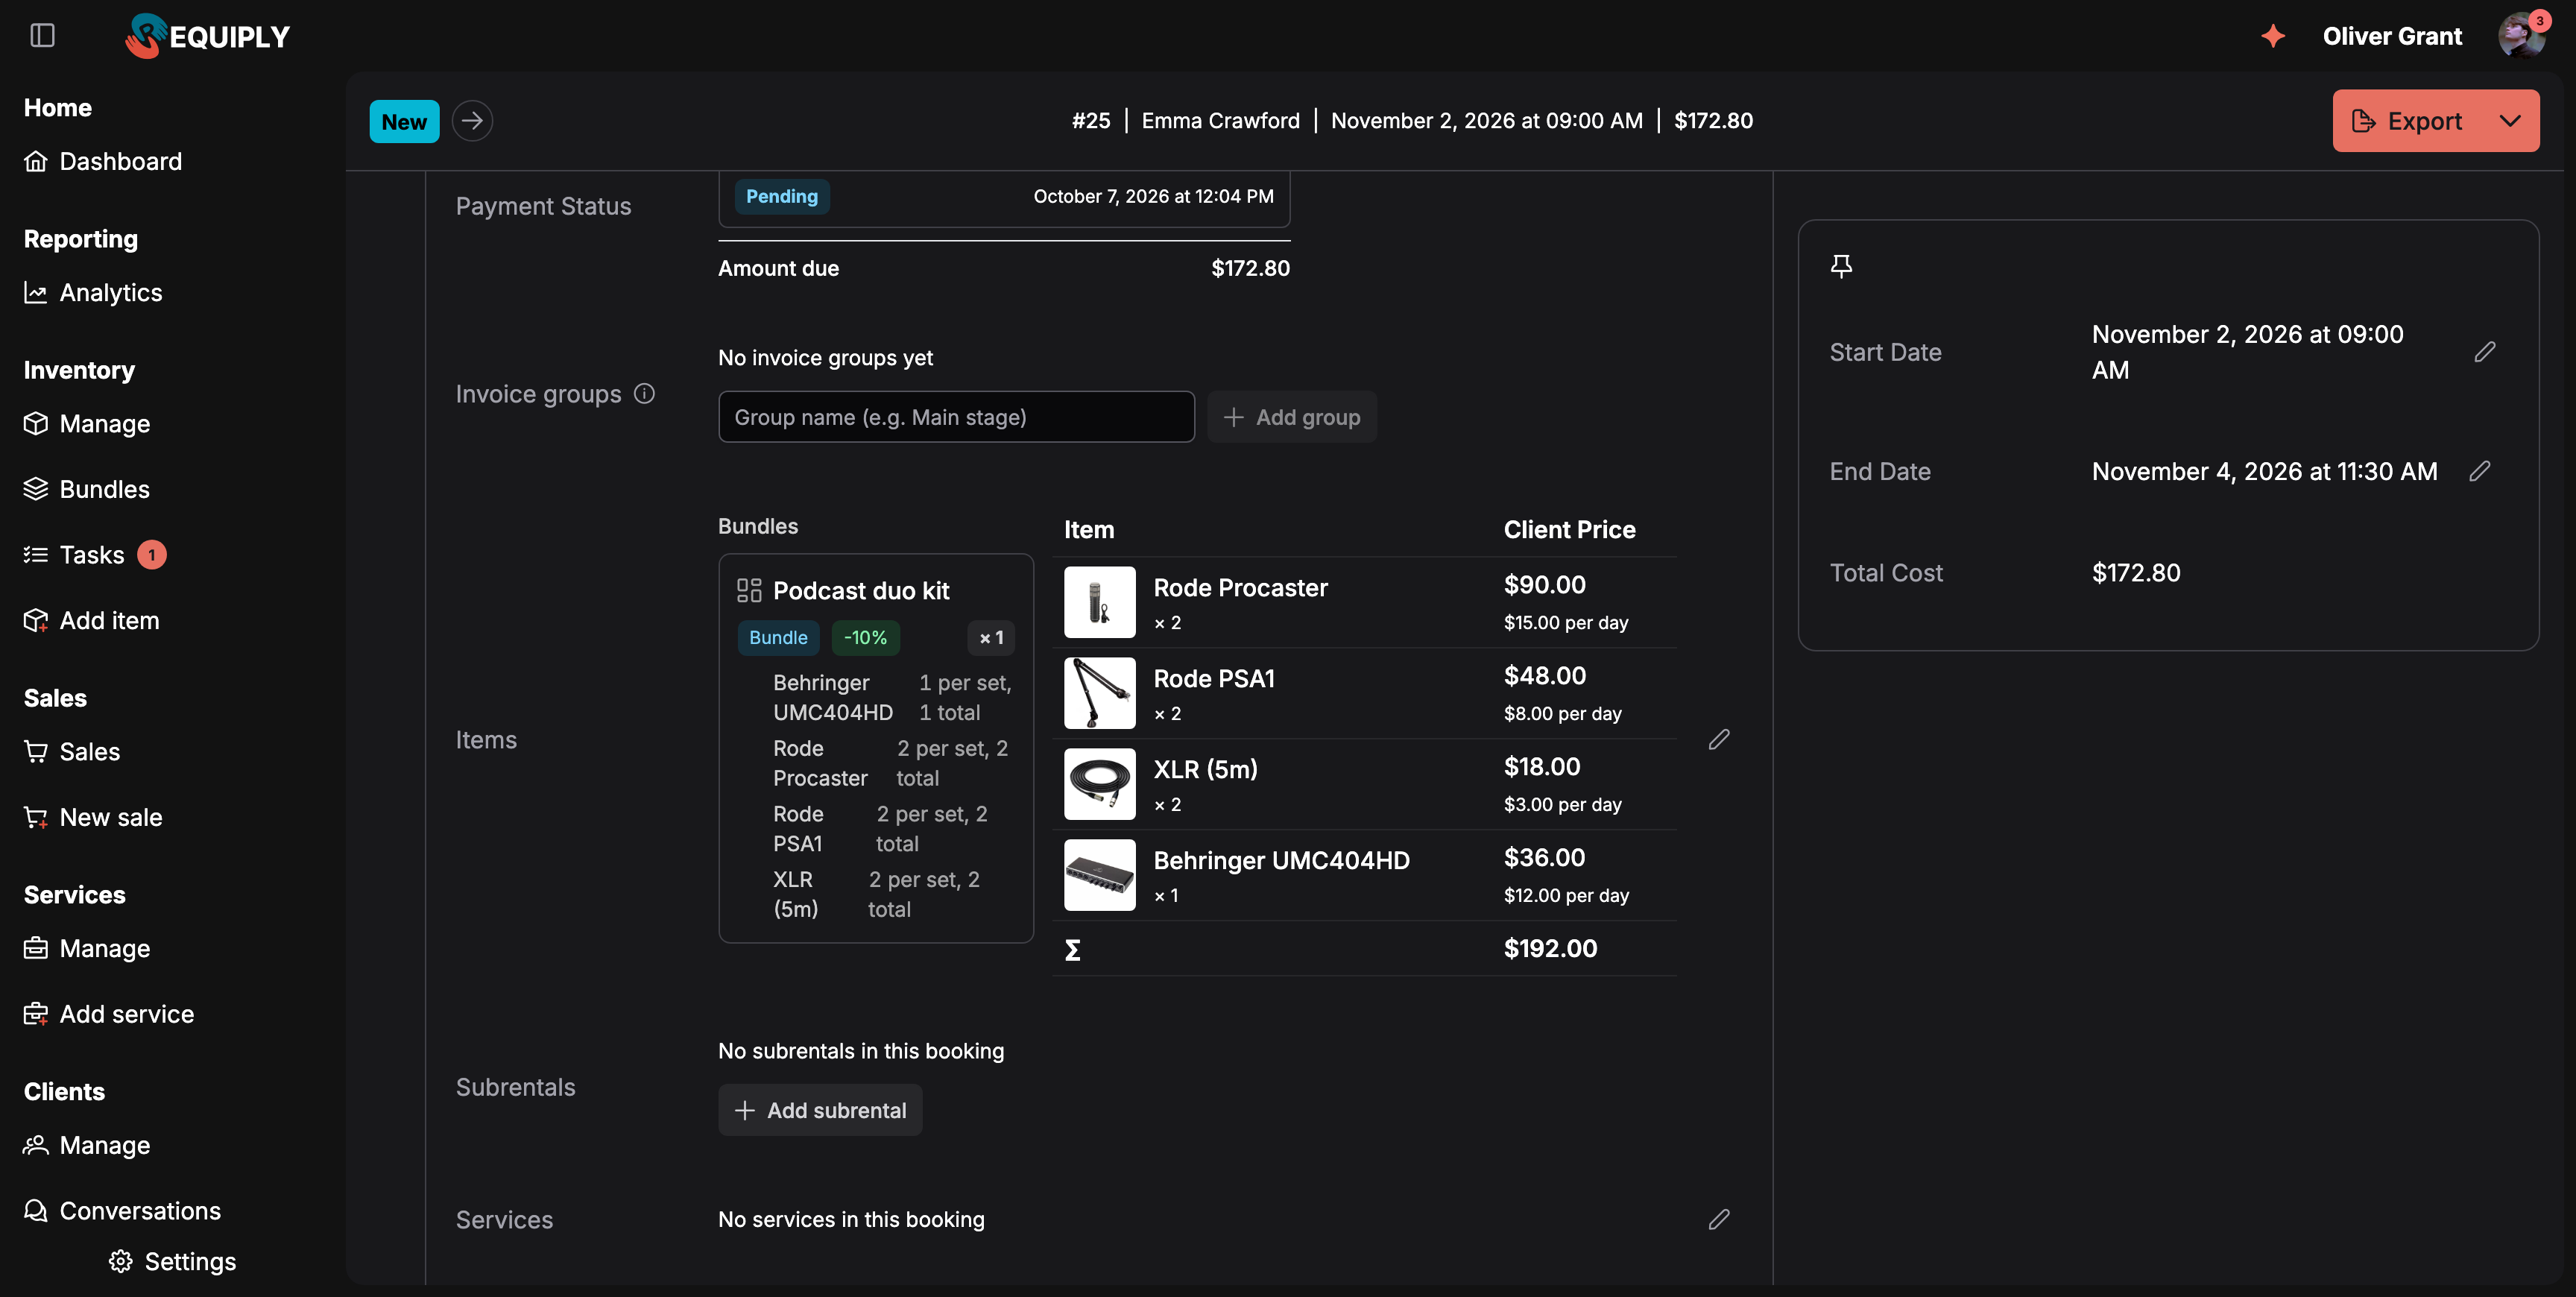Click the Rode Procaster thumbnail
Image resolution: width=2576 pixels, height=1297 pixels.
[1099, 602]
